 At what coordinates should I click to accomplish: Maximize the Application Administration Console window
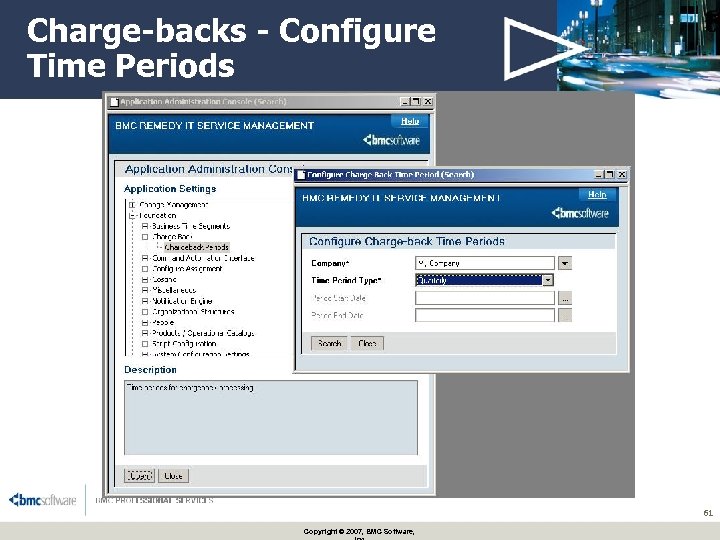pos(416,101)
